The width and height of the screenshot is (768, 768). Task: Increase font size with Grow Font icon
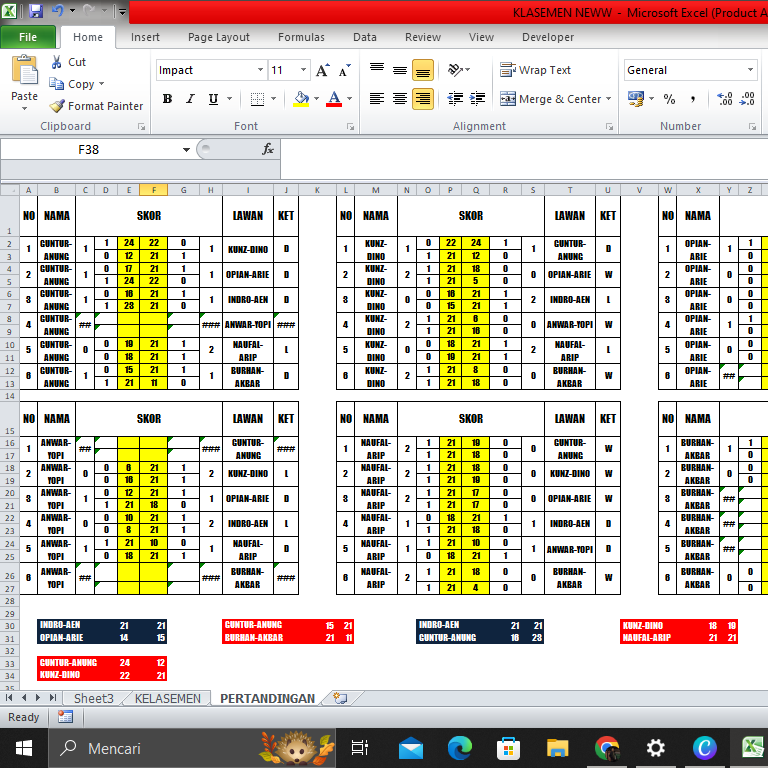coord(322,71)
